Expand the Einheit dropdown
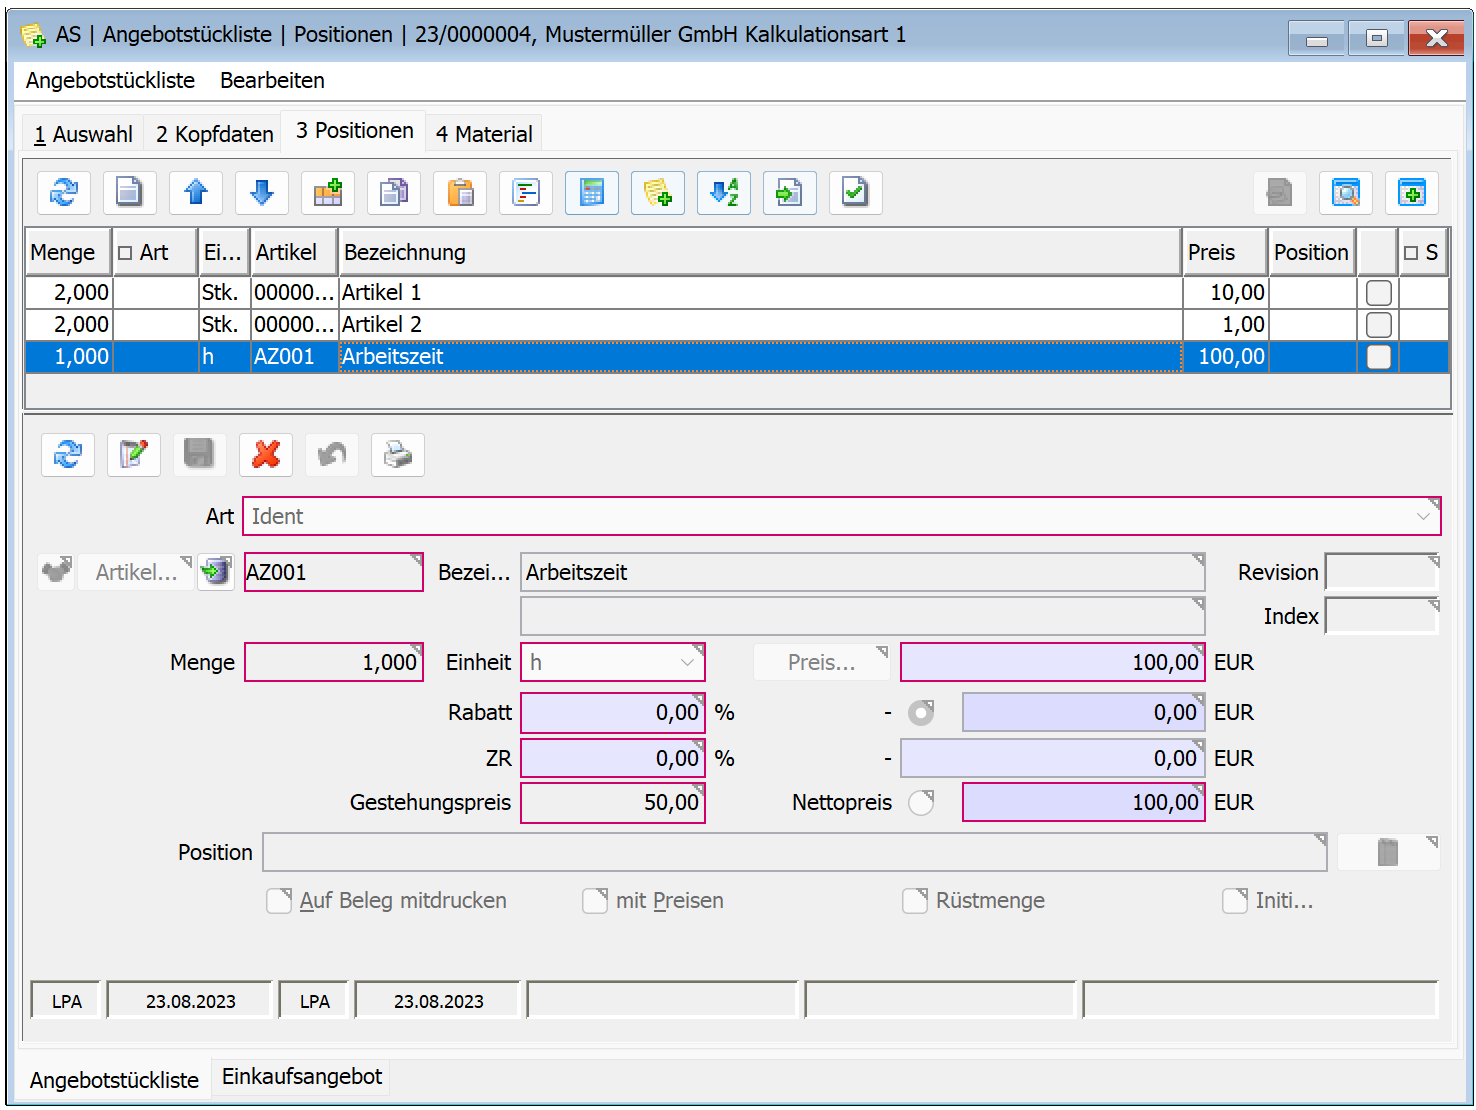1476x1110 pixels. [687, 663]
